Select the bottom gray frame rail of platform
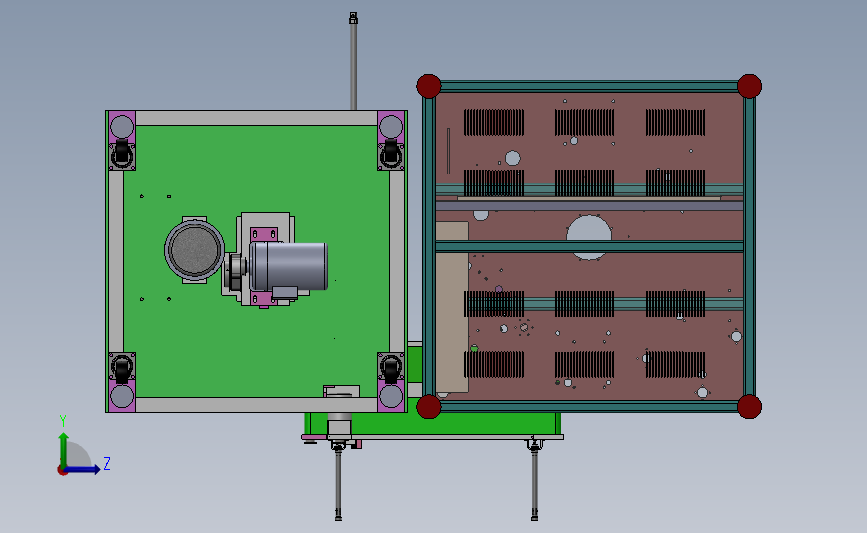This screenshot has width=867, height=533. coord(257,405)
